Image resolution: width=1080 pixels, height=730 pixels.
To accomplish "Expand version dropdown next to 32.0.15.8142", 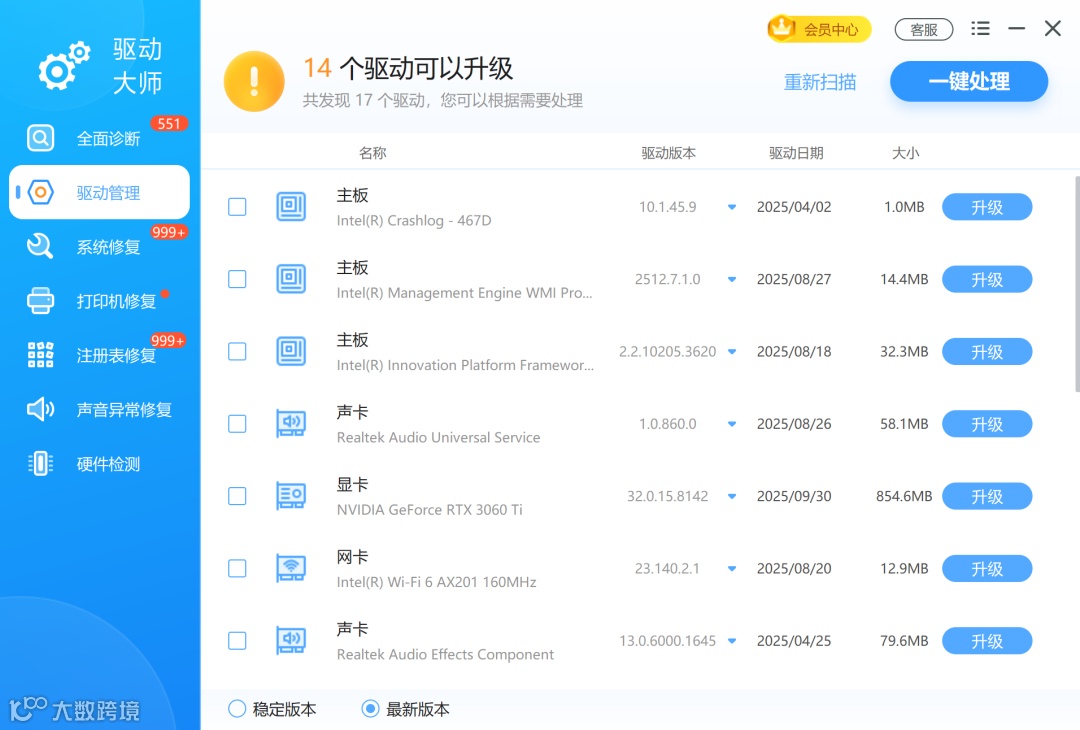I will tap(732, 496).
